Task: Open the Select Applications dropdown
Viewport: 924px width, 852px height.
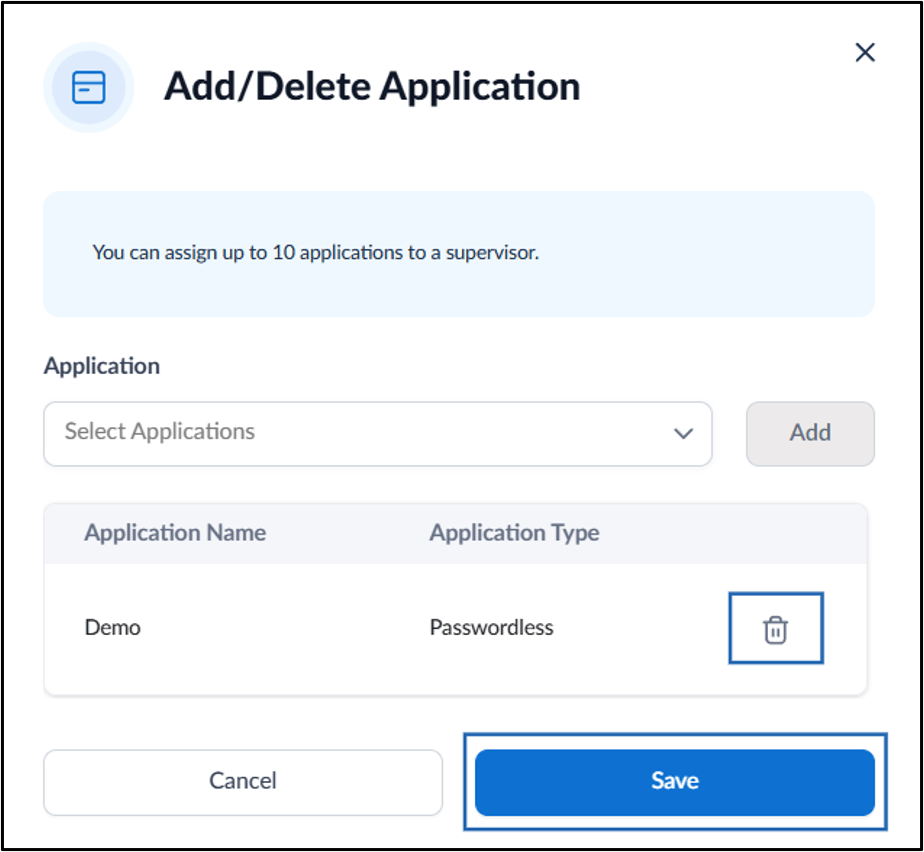Action: (378, 434)
